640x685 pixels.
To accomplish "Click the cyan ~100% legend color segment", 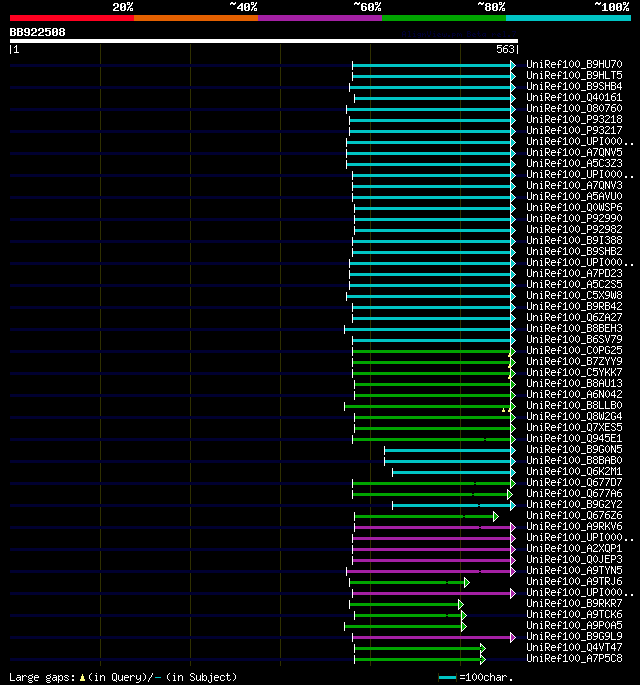I will pyautogui.click(x=568, y=18).
